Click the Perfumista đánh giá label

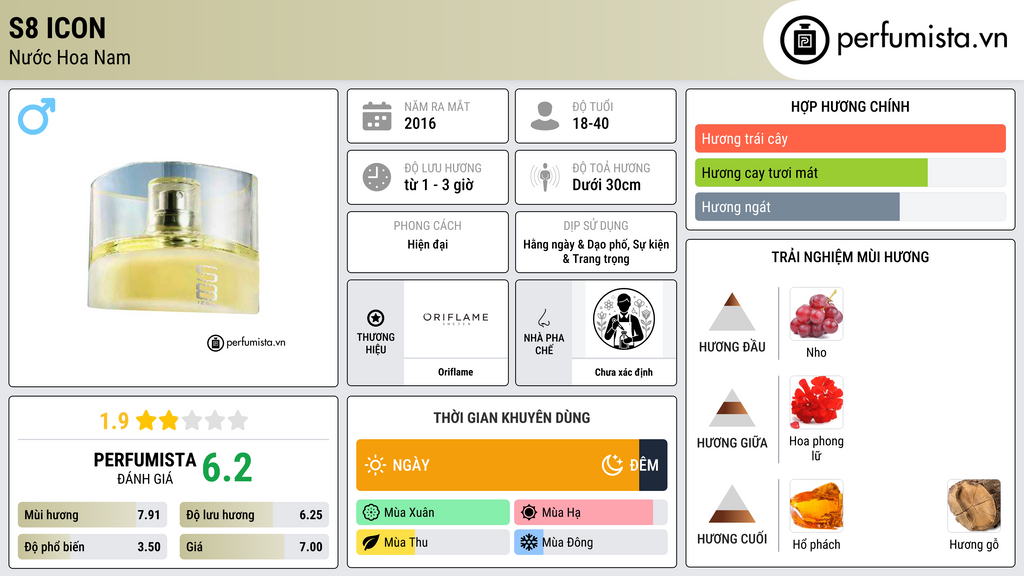click(x=145, y=468)
